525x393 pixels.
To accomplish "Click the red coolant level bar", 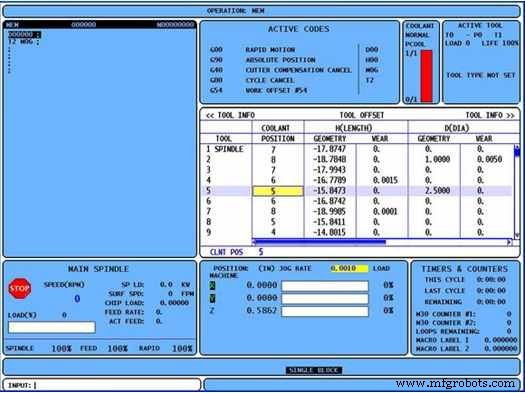I will (427, 76).
